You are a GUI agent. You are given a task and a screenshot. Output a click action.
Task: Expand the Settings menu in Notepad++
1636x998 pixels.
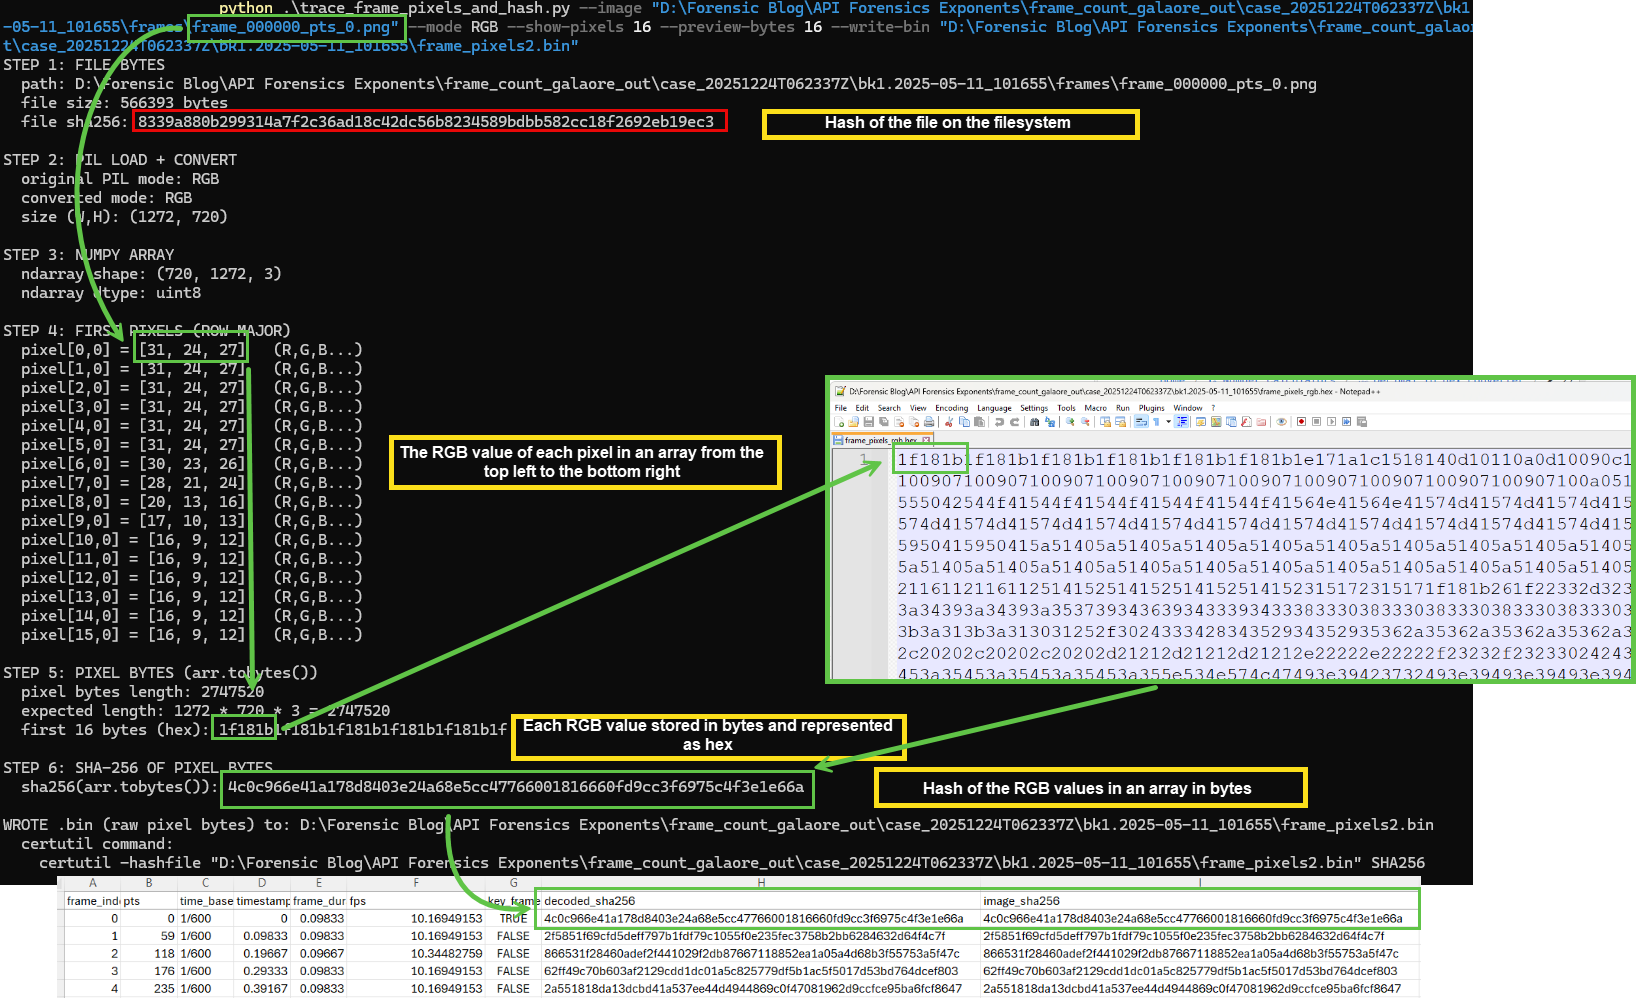(1034, 408)
